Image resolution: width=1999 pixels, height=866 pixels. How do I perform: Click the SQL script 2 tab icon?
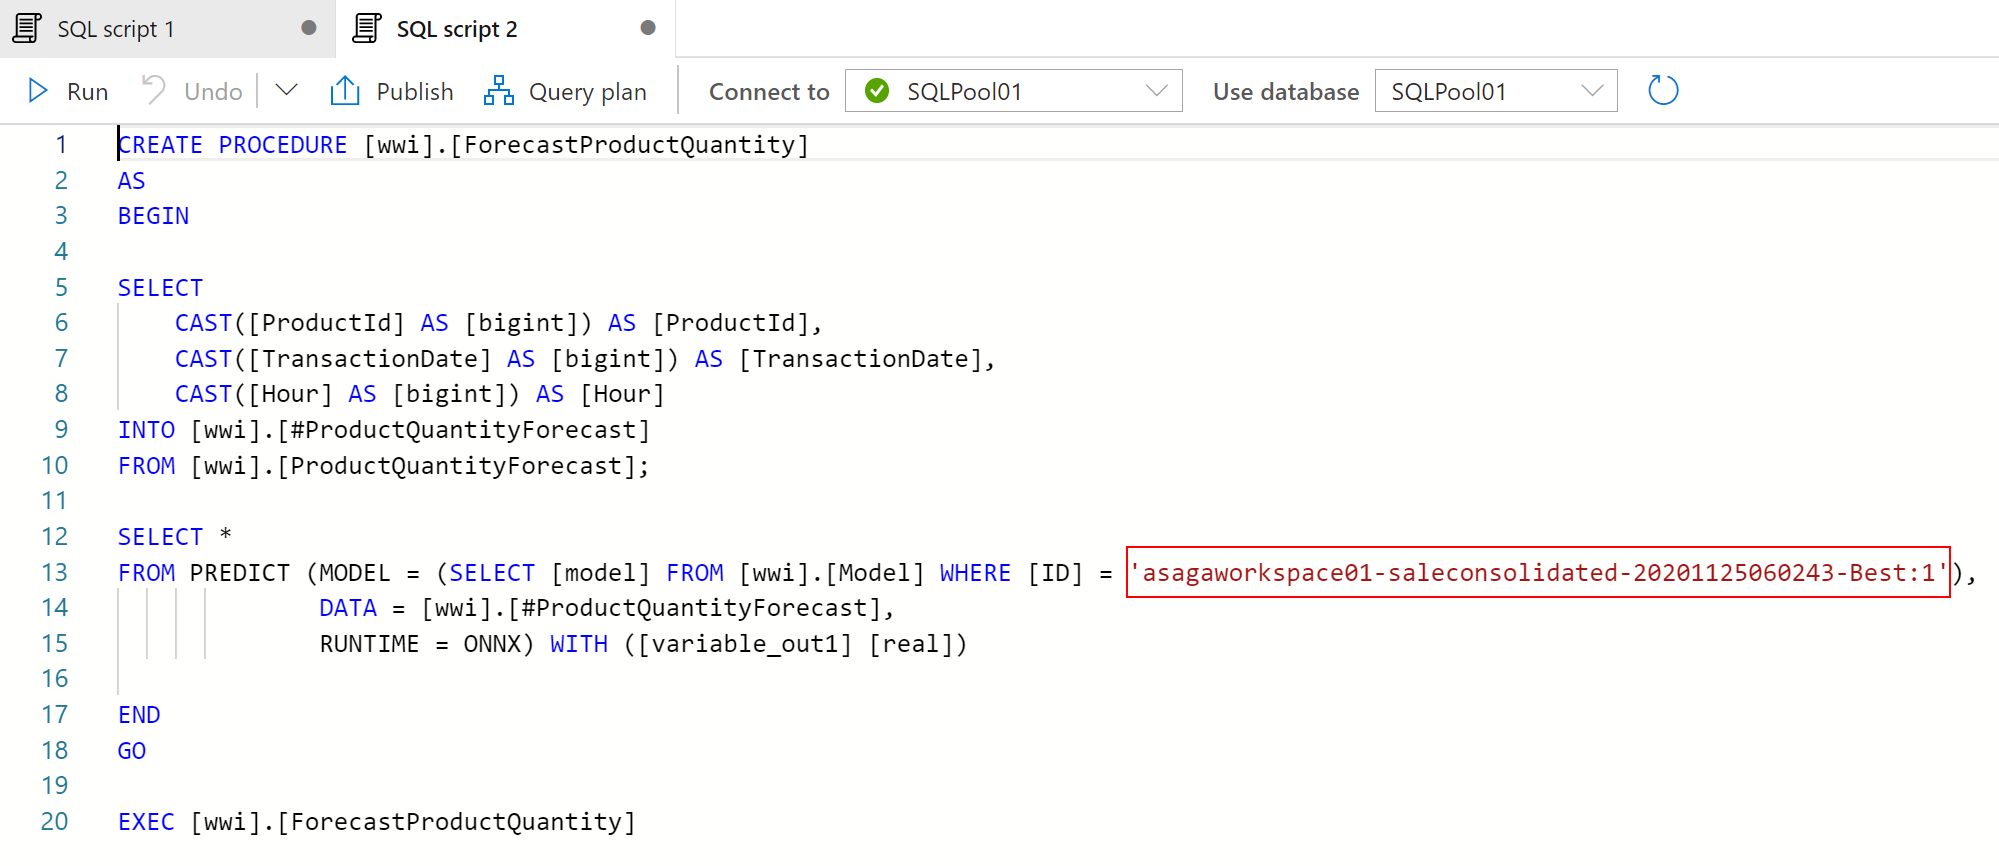(367, 28)
